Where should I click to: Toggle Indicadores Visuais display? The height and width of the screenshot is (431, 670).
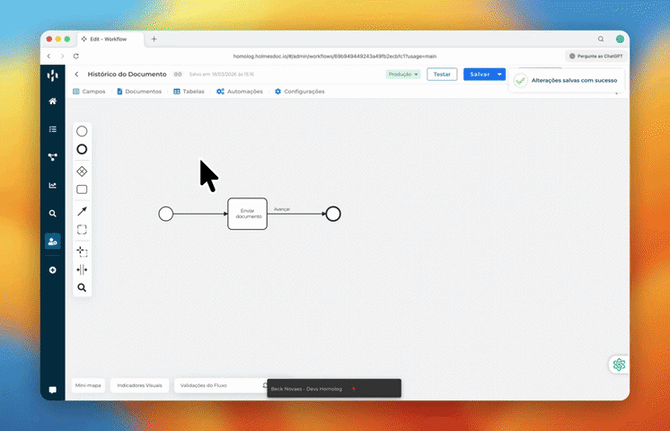(x=139, y=385)
